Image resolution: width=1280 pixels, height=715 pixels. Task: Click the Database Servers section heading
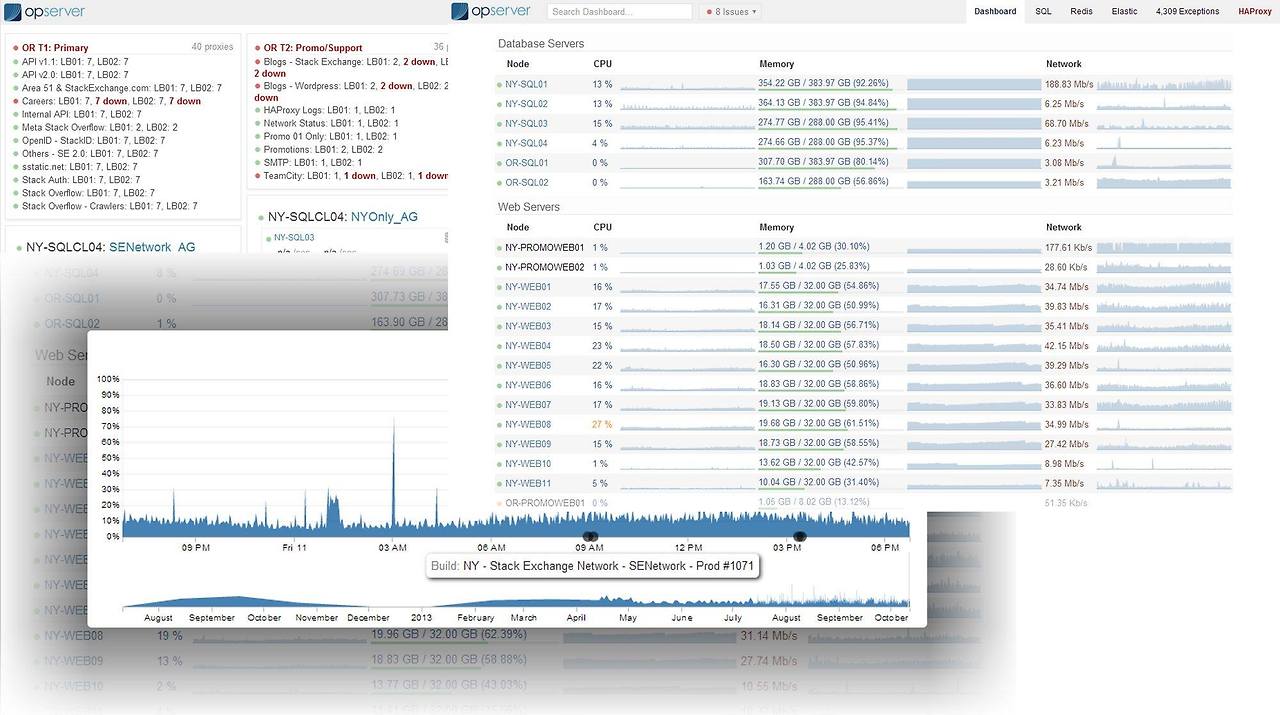tap(541, 44)
